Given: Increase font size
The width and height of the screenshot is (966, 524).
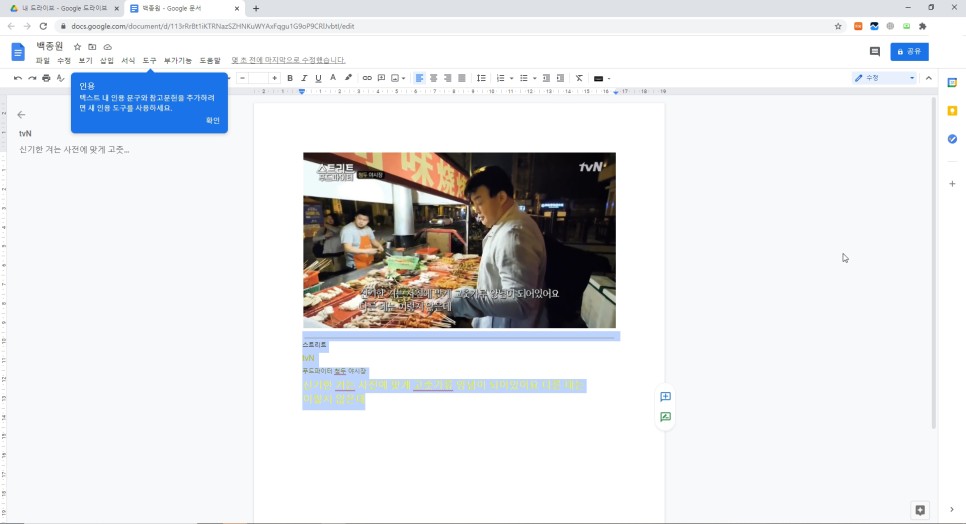Looking at the screenshot, I should tap(275, 78).
